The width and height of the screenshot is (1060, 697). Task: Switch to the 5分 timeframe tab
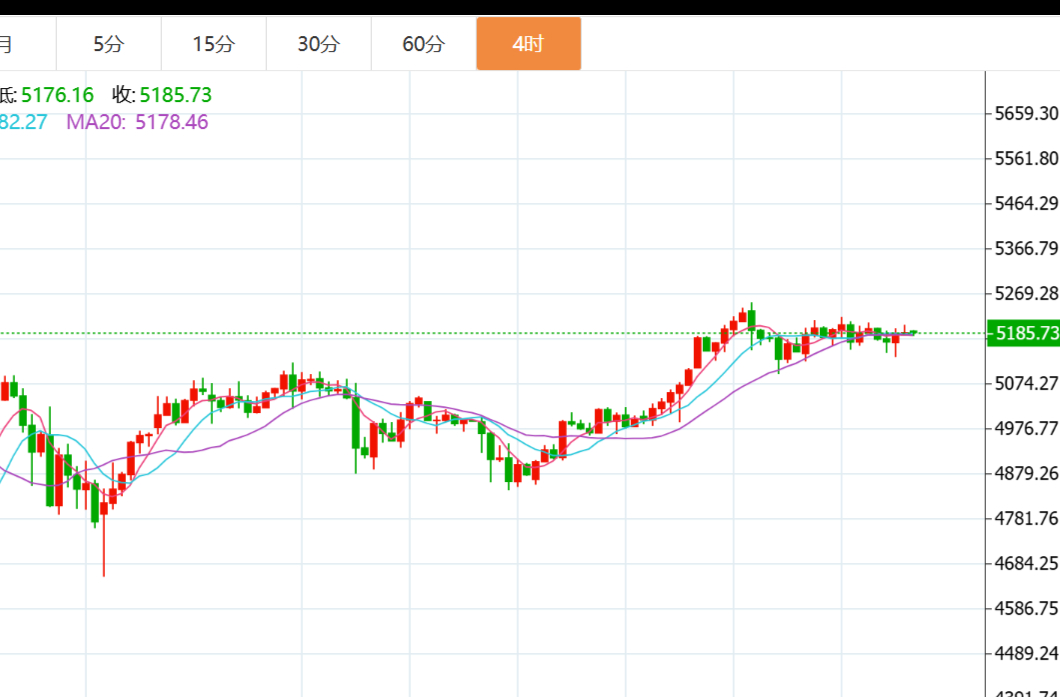click(108, 44)
